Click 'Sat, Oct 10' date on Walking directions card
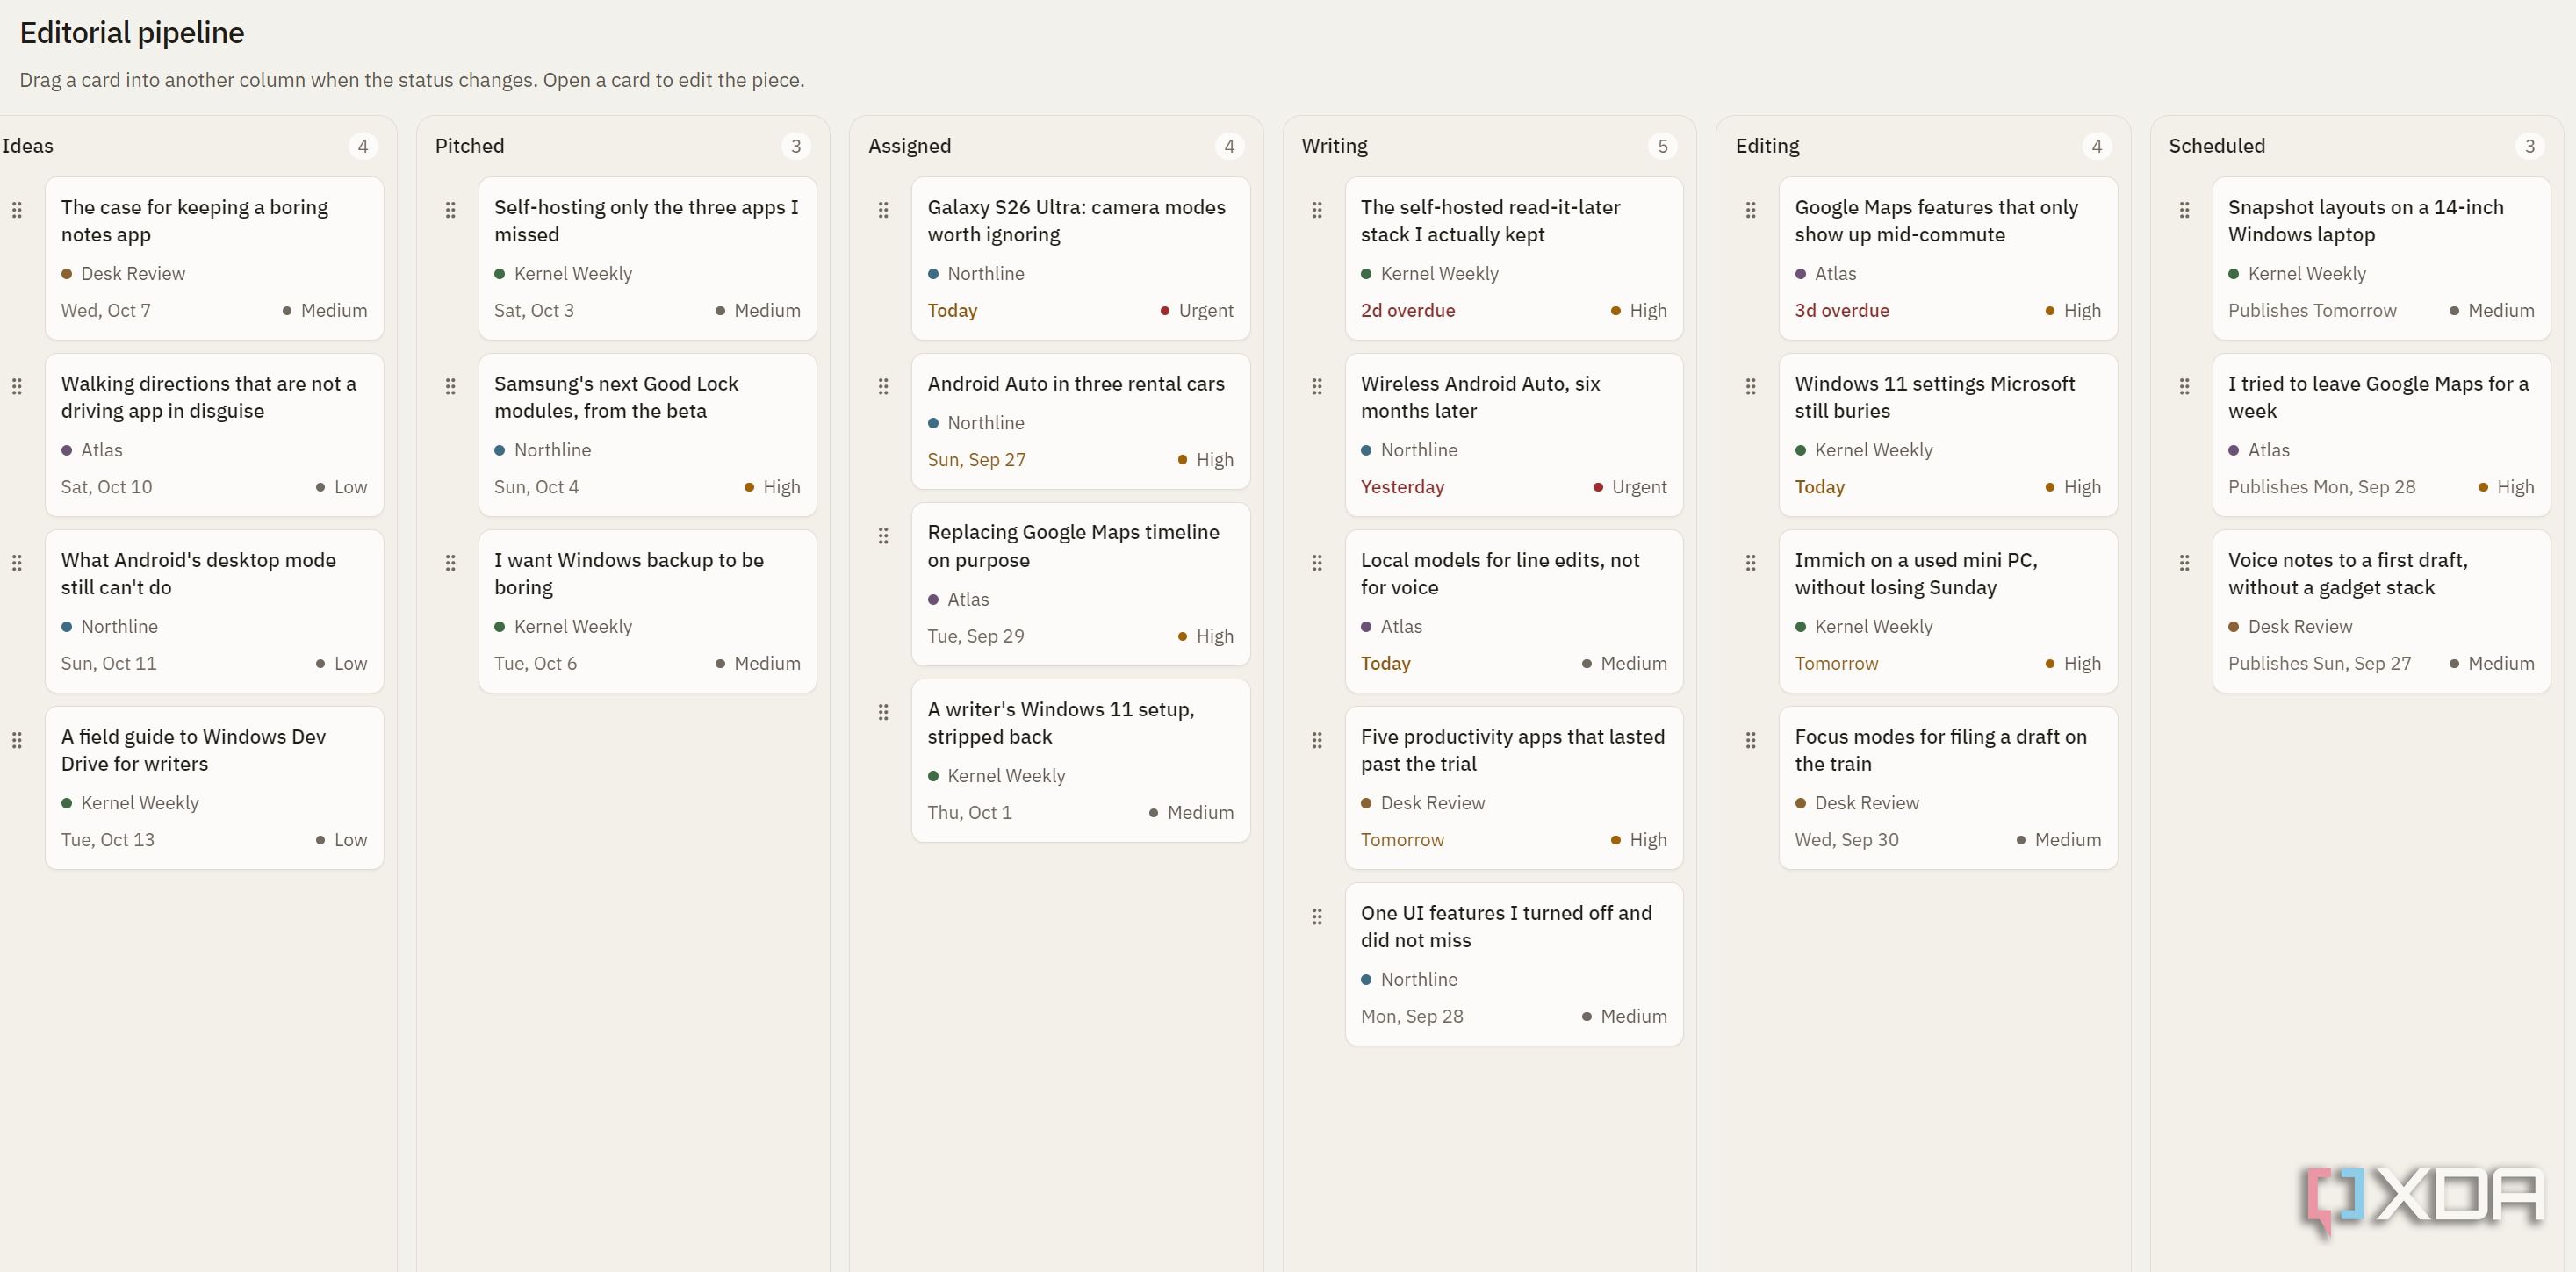 click(x=106, y=487)
